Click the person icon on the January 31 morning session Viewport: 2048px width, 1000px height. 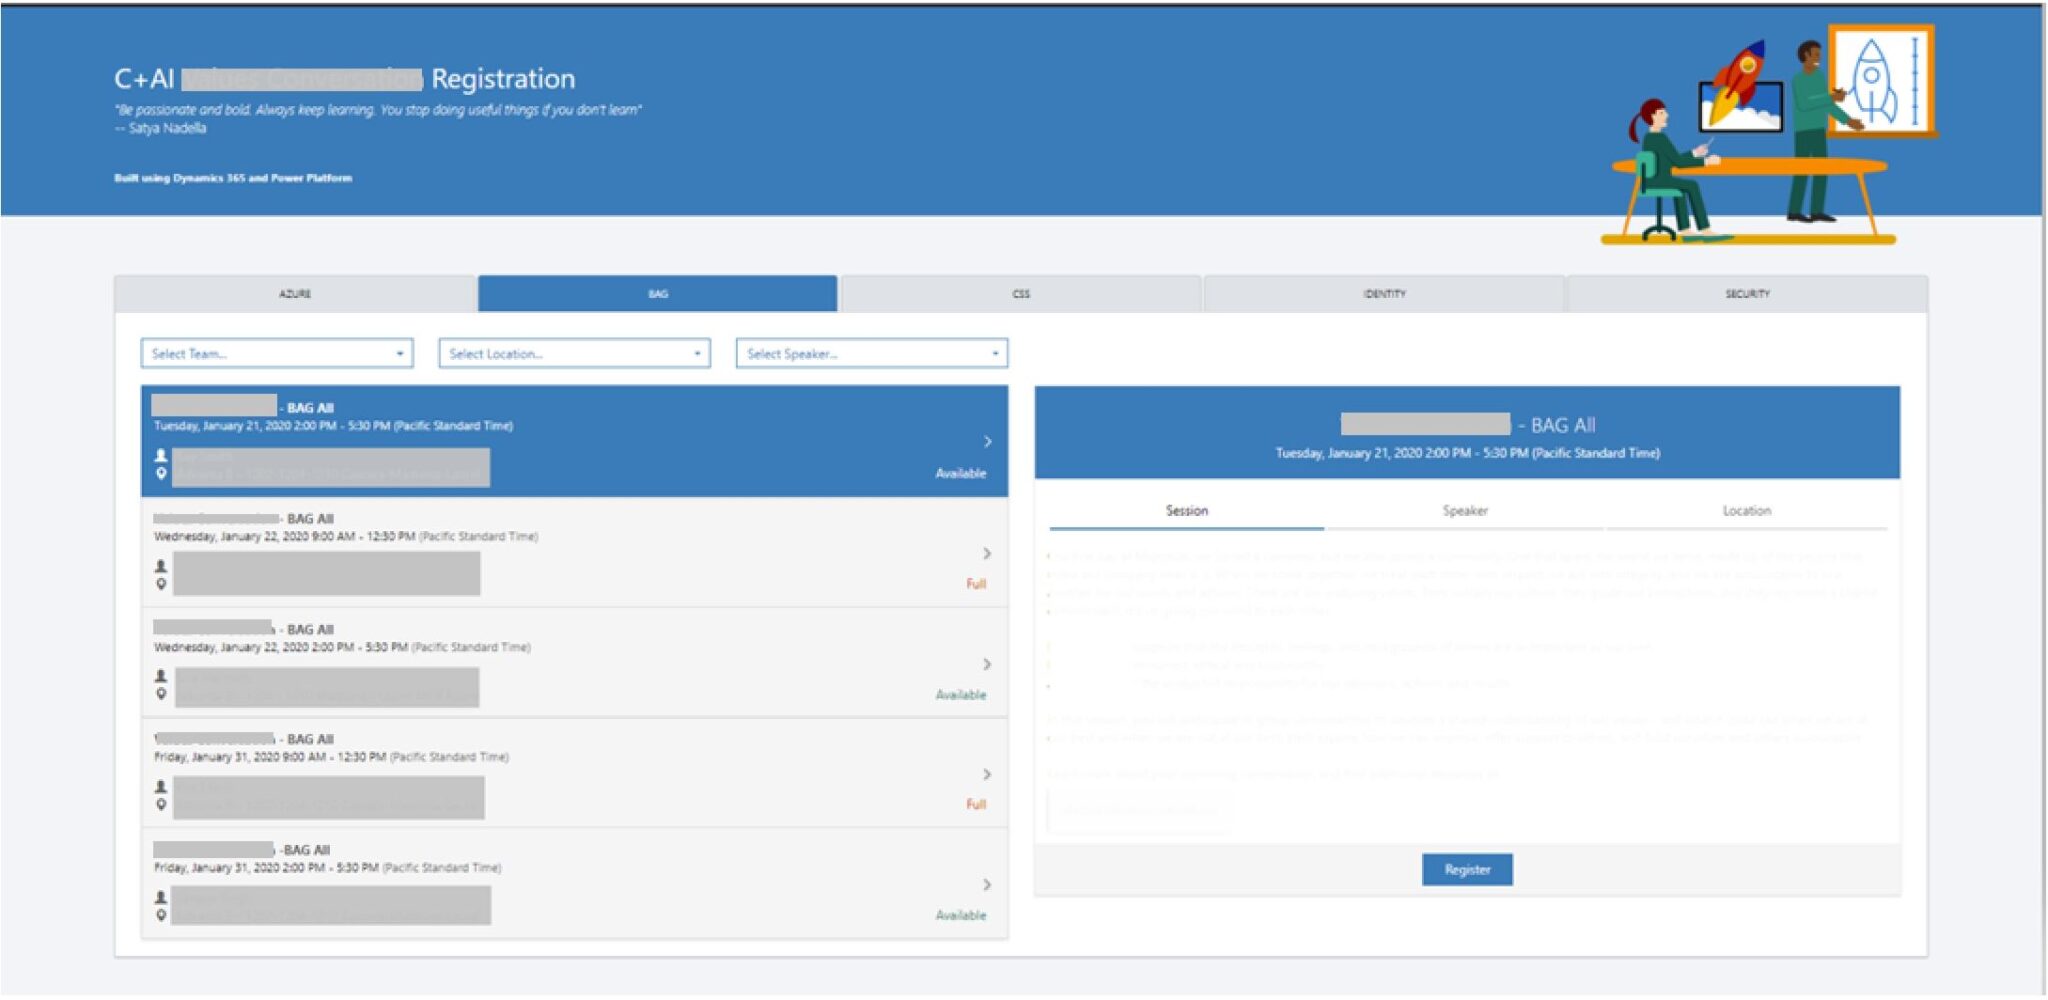160,786
